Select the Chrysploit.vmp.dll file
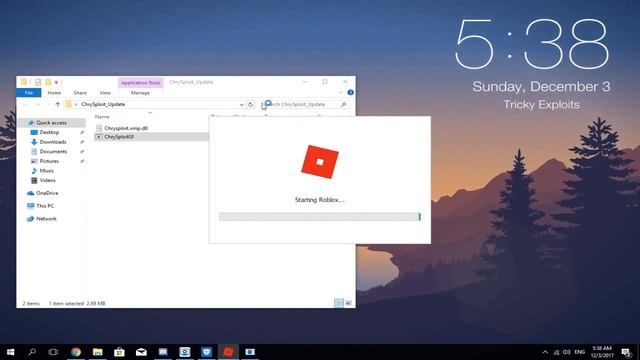640x360 pixels. pyautogui.click(x=125, y=128)
